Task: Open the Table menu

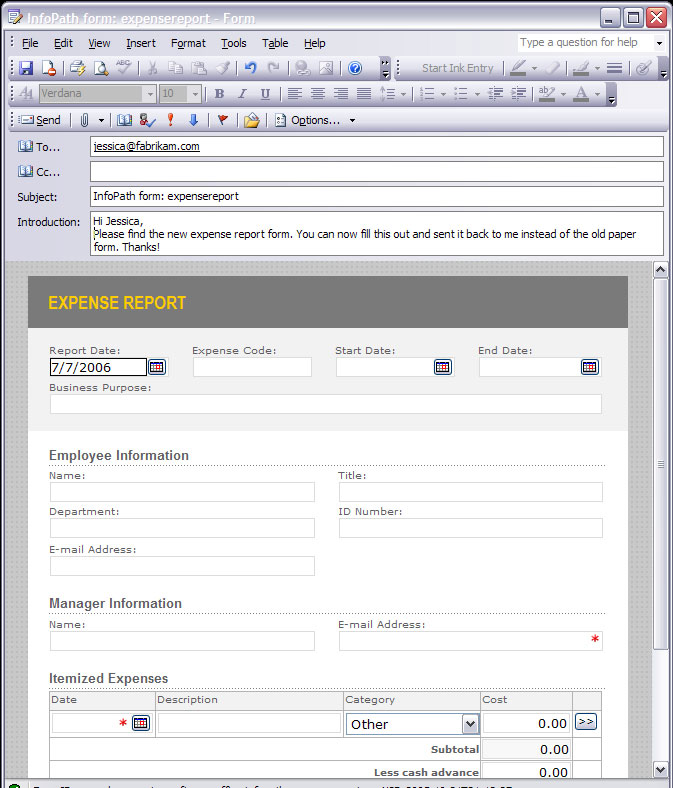Action: [x=275, y=43]
